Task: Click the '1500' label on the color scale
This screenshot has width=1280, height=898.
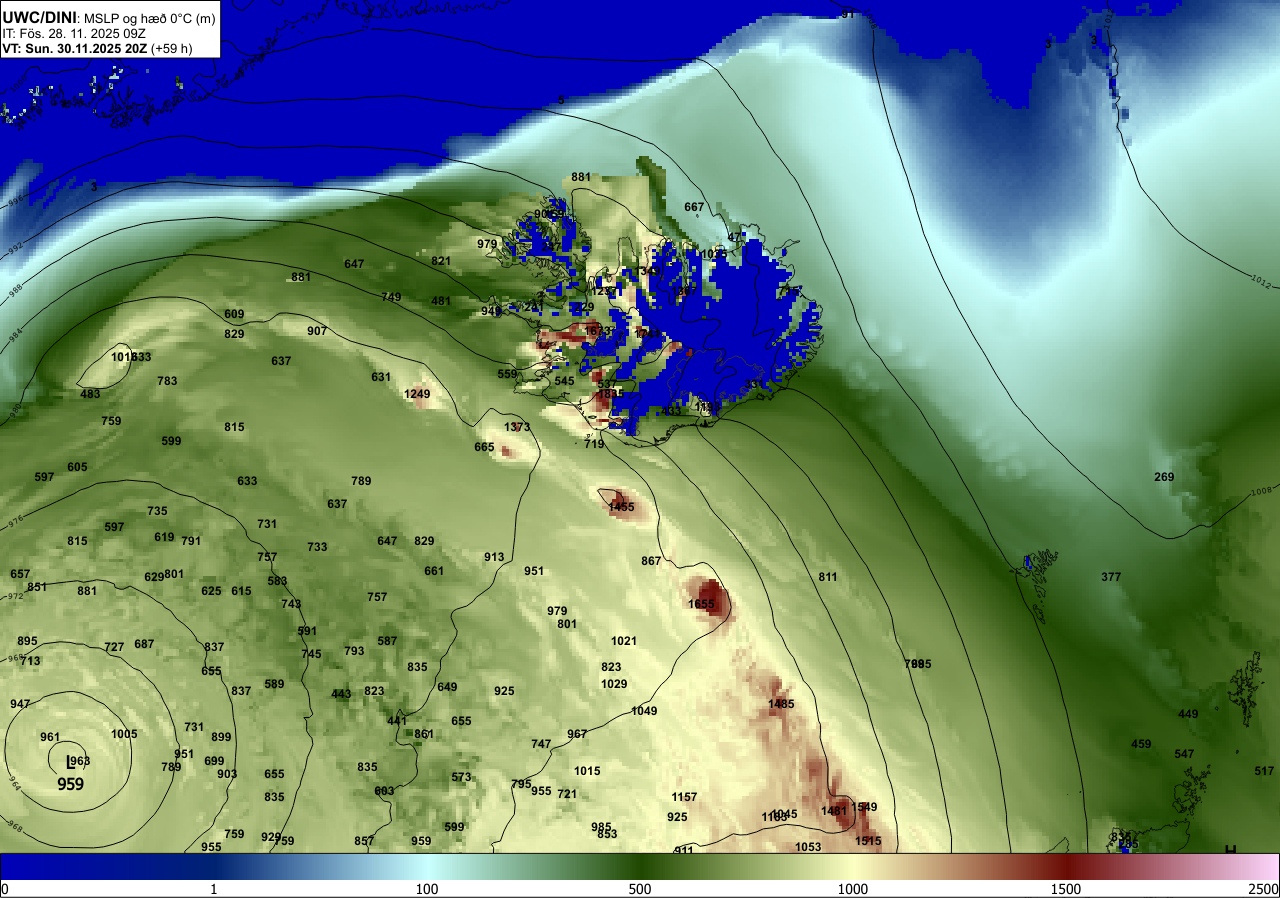Action: [x=1066, y=888]
